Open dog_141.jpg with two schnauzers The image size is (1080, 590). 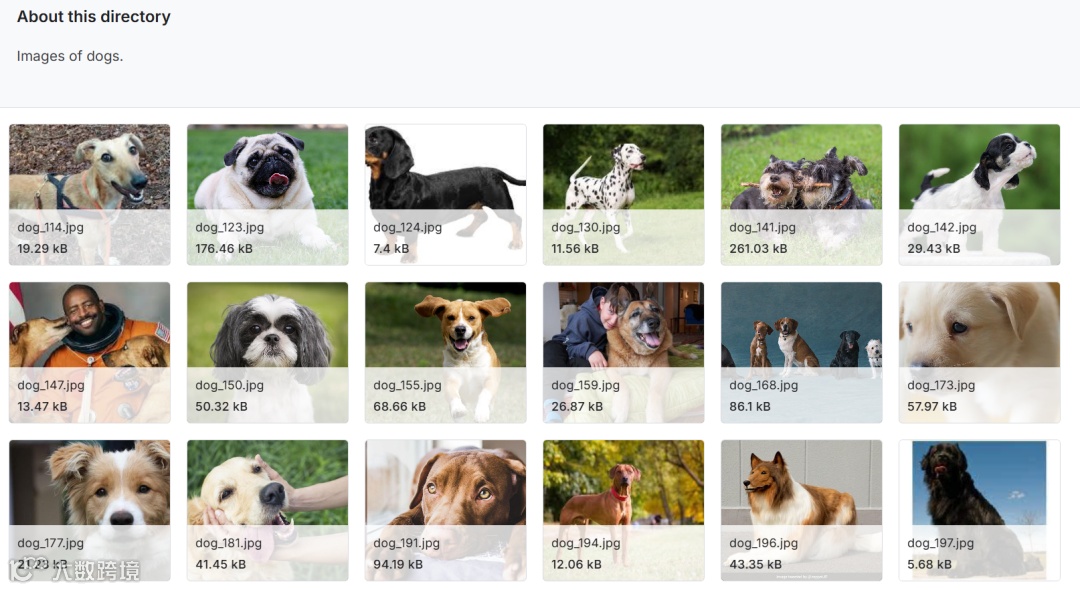point(801,195)
